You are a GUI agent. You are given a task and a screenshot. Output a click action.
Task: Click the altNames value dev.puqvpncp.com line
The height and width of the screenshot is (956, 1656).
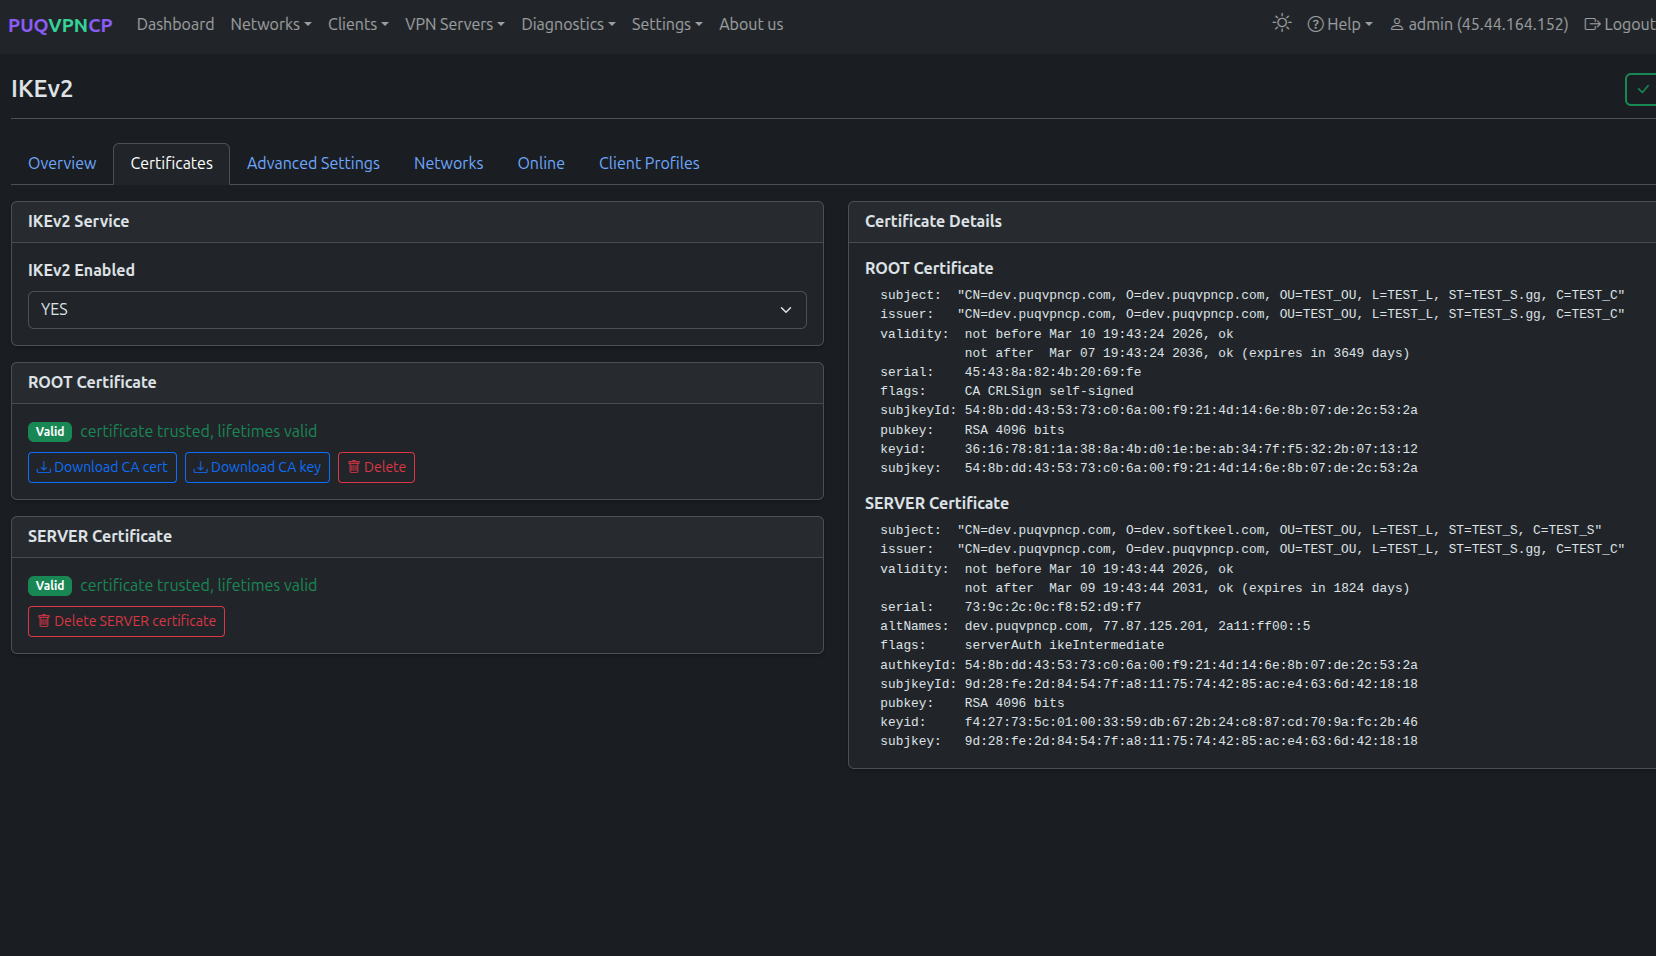pos(1137,626)
